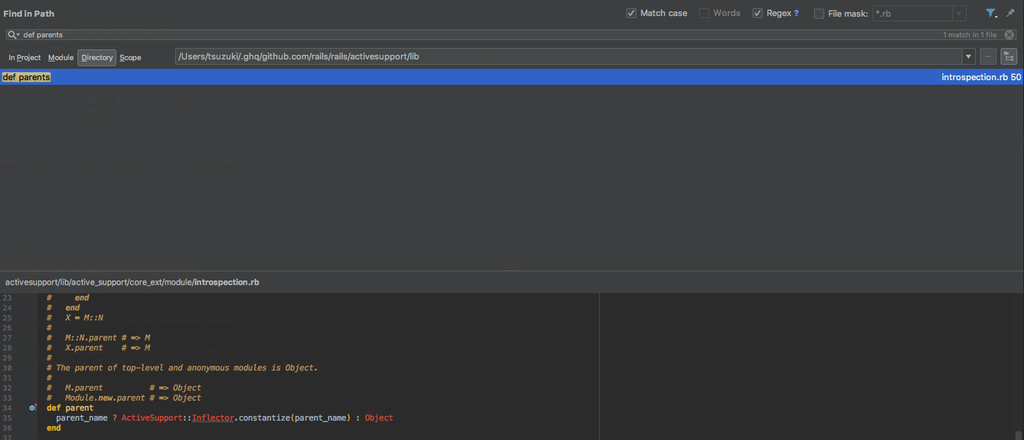
Task: Toggle the Words checkbox
Action: click(704, 13)
